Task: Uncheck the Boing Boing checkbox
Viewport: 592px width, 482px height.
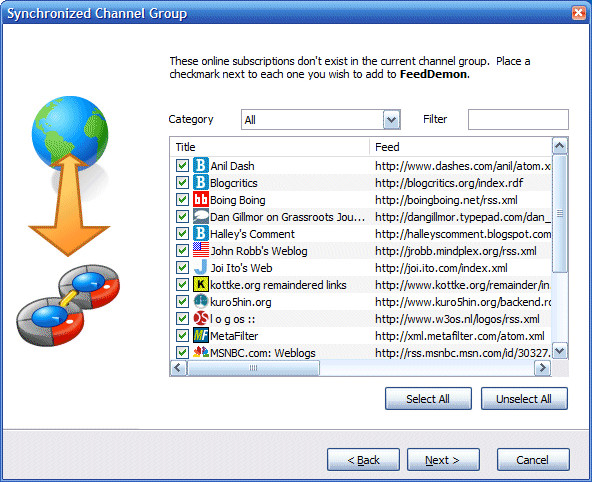Action: pyautogui.click(x=182, y=200)
